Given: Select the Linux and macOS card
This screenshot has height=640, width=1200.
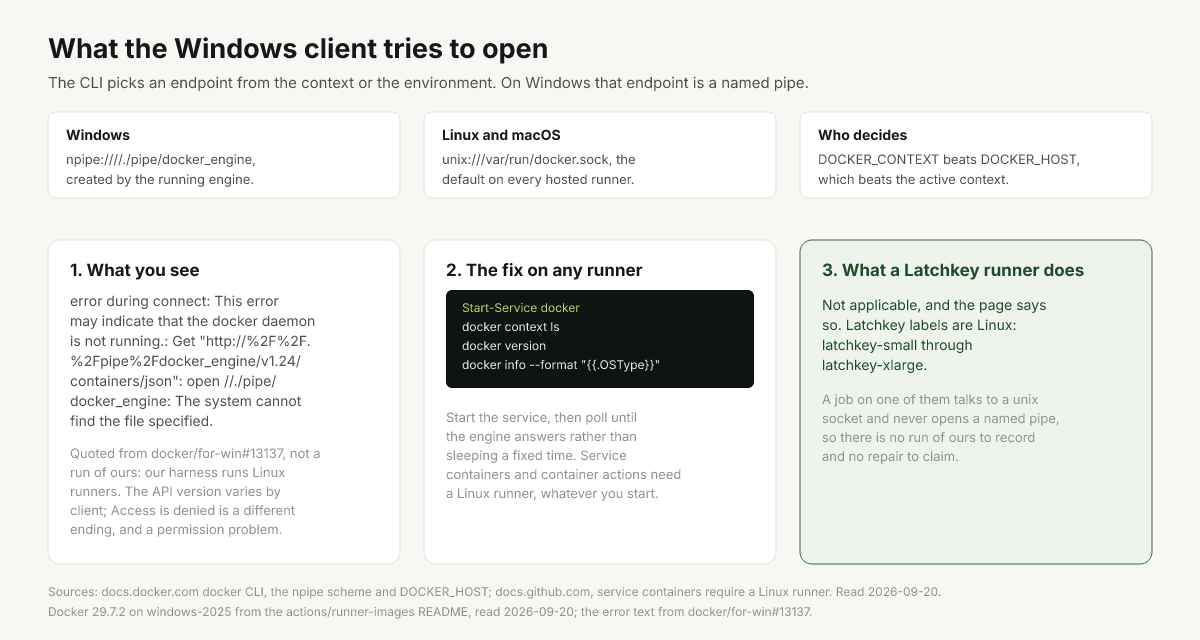Looking at the screenshot, I should point(600,155).
